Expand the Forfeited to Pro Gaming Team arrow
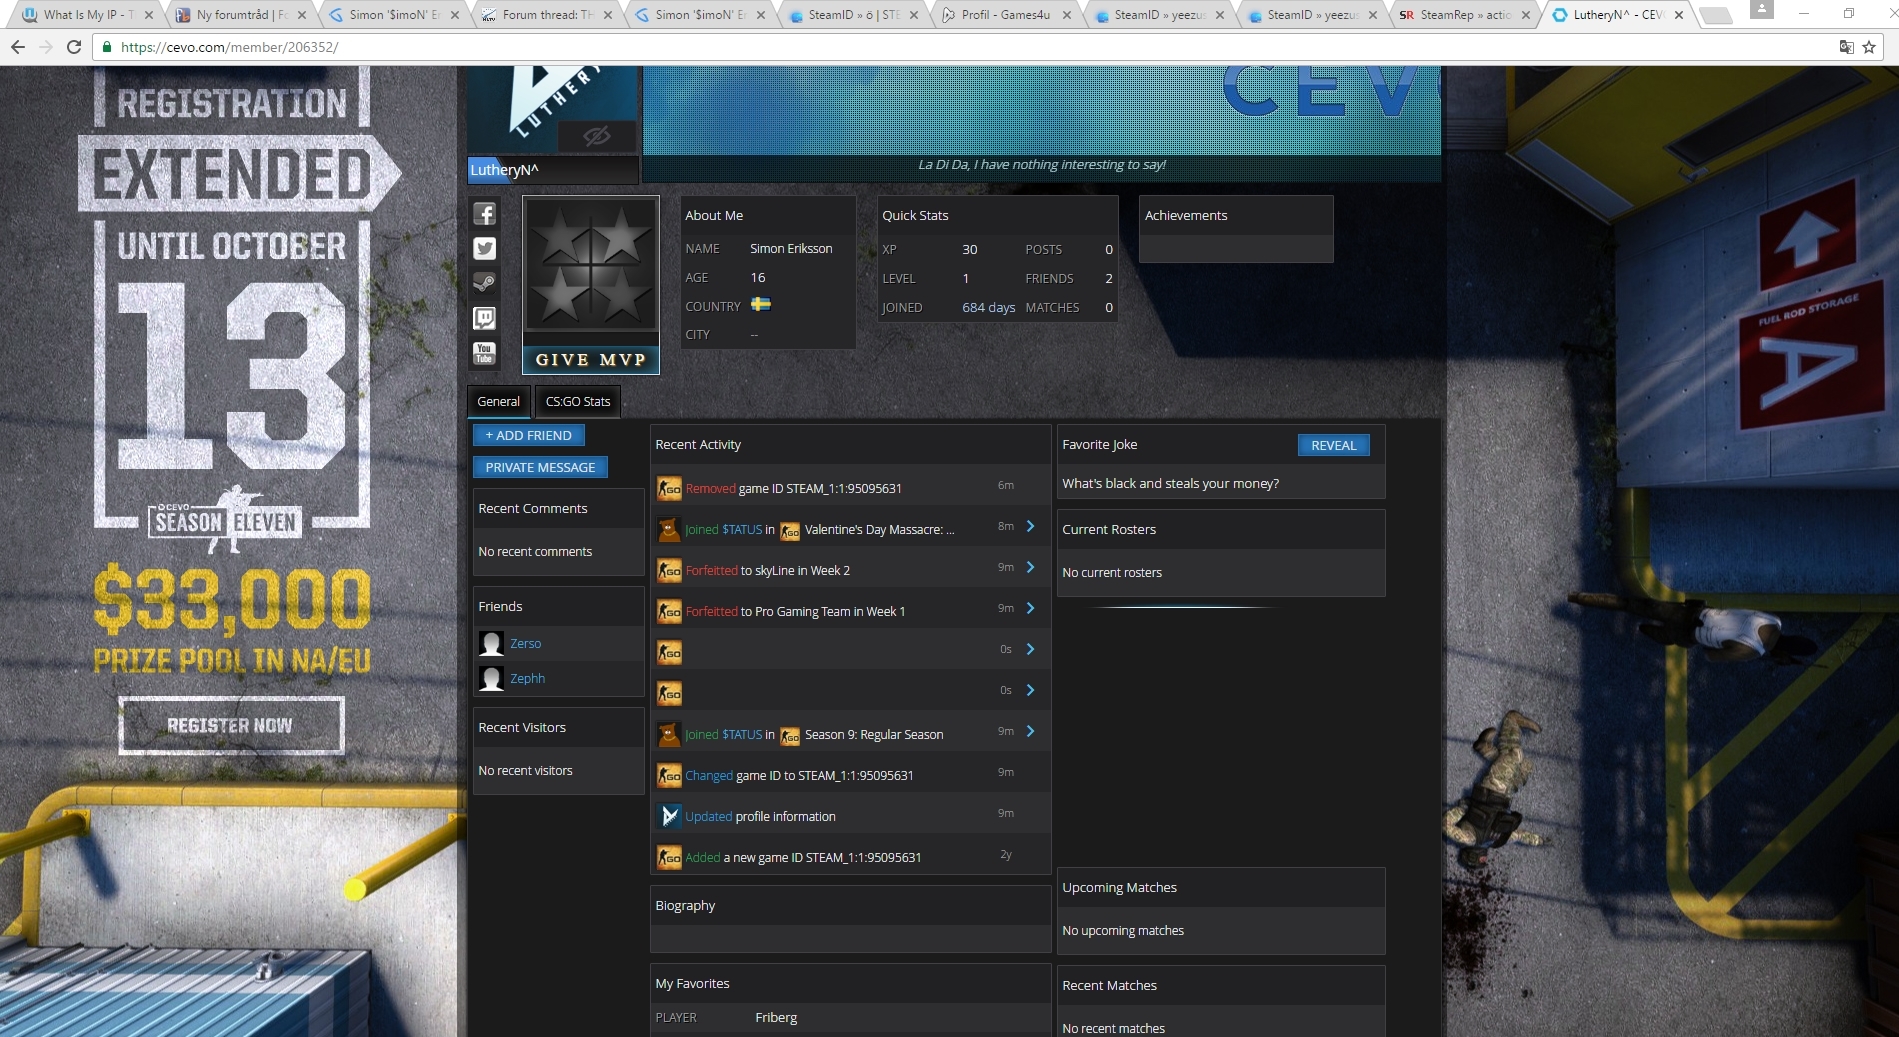Screen dimensions: 1899x1037 pyautogui.click(x=1030, y=609)
